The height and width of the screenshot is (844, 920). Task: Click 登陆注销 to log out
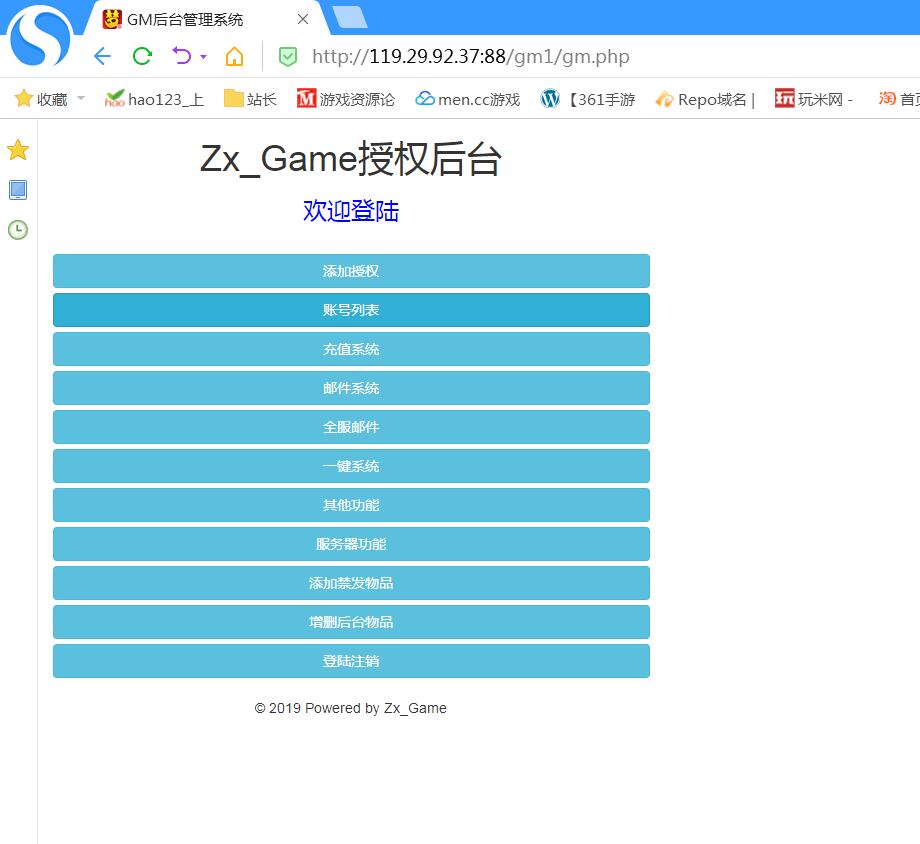coord(351,661)
